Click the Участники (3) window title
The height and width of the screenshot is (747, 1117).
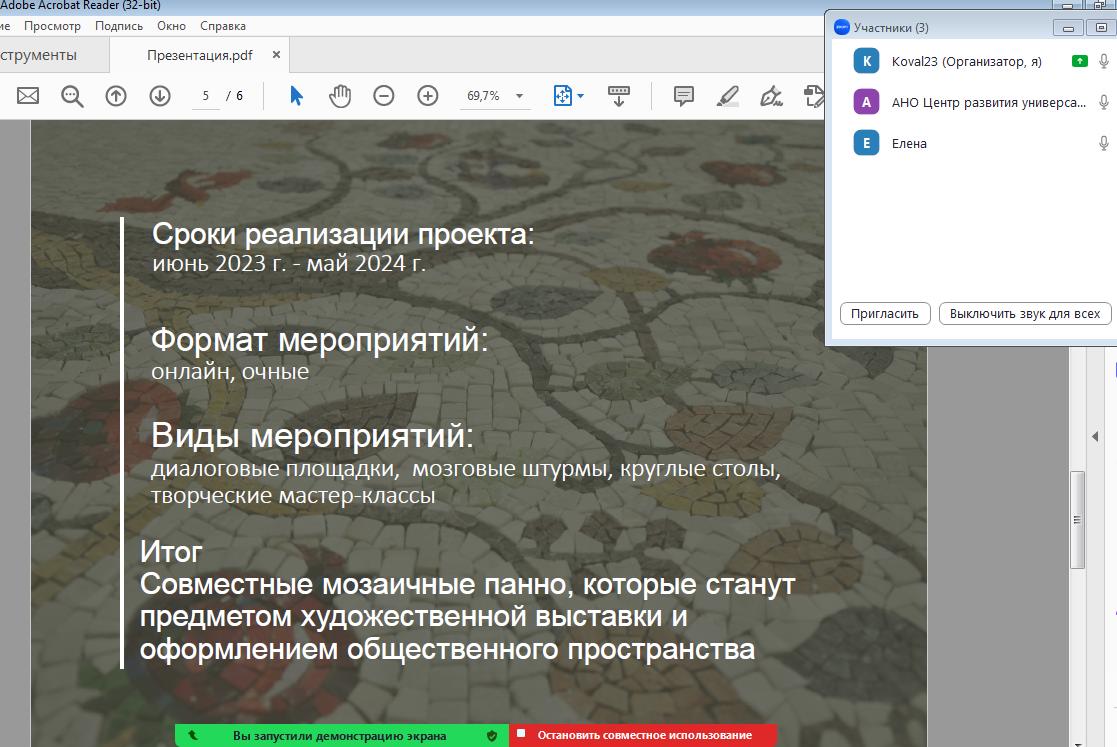(891, 28)
